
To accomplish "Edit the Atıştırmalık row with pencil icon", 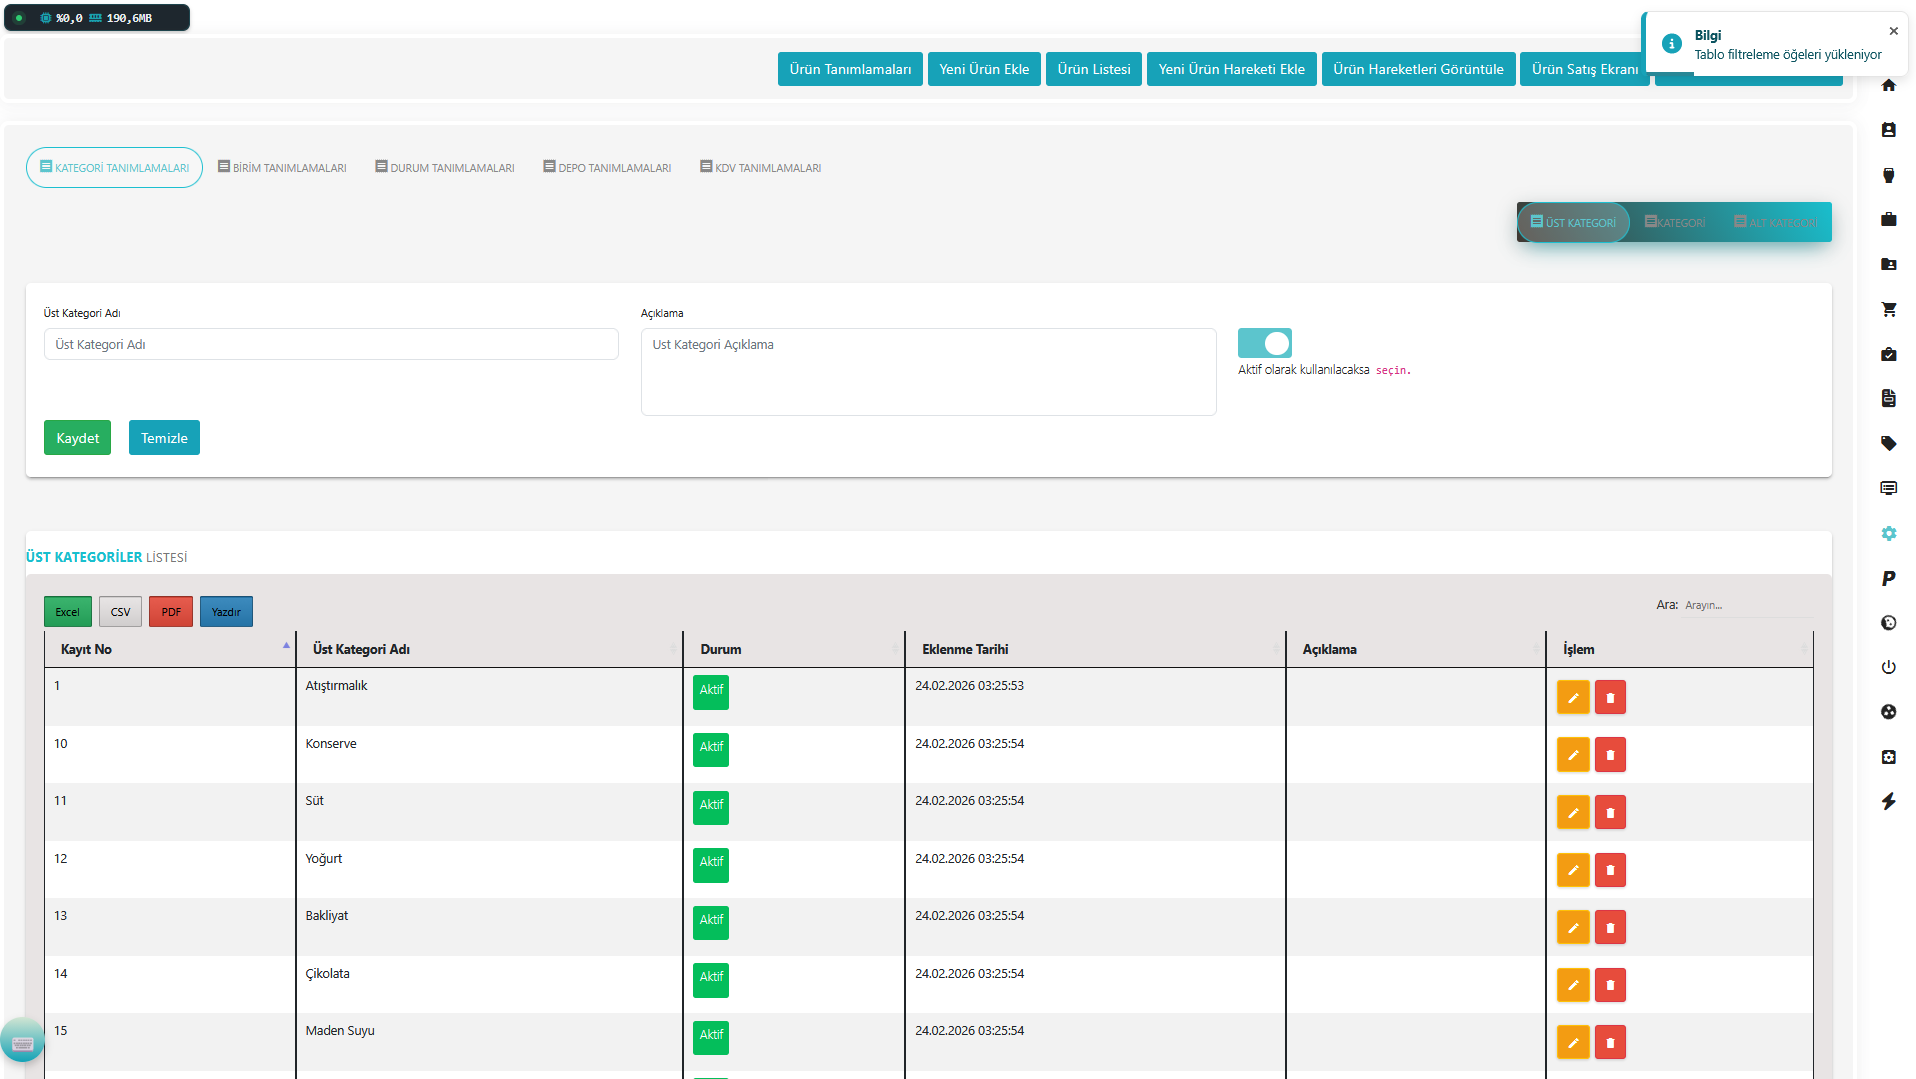I will 1572,698.
